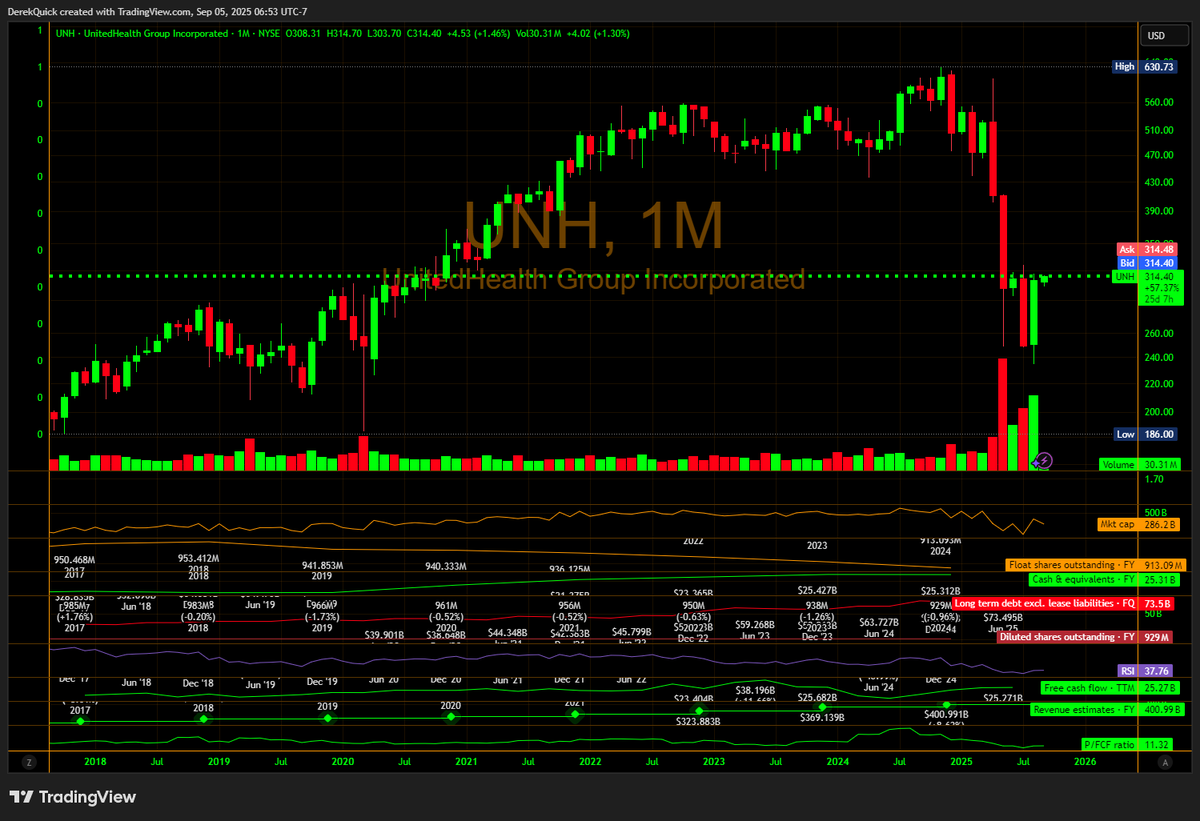Viewport: 1200px width, 821px height.
Task: Select the High 630.73 price label
Action: [x=1147, y=67]
